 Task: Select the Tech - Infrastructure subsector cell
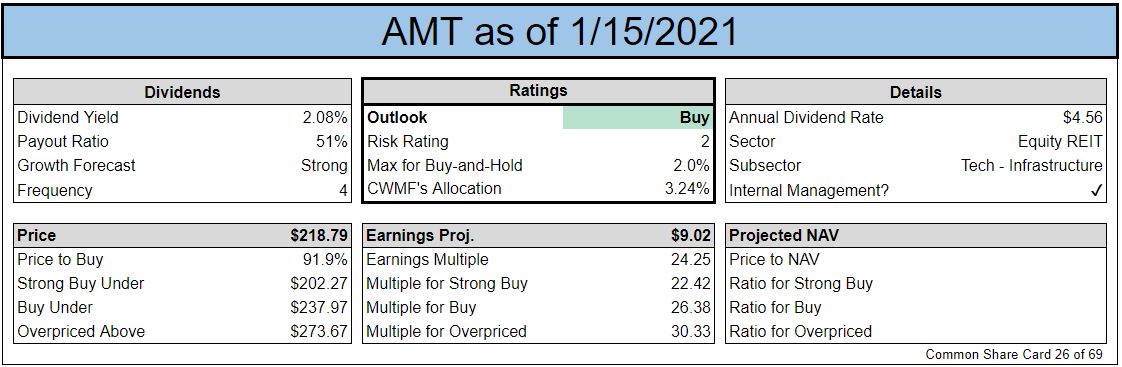point(1032,165)
